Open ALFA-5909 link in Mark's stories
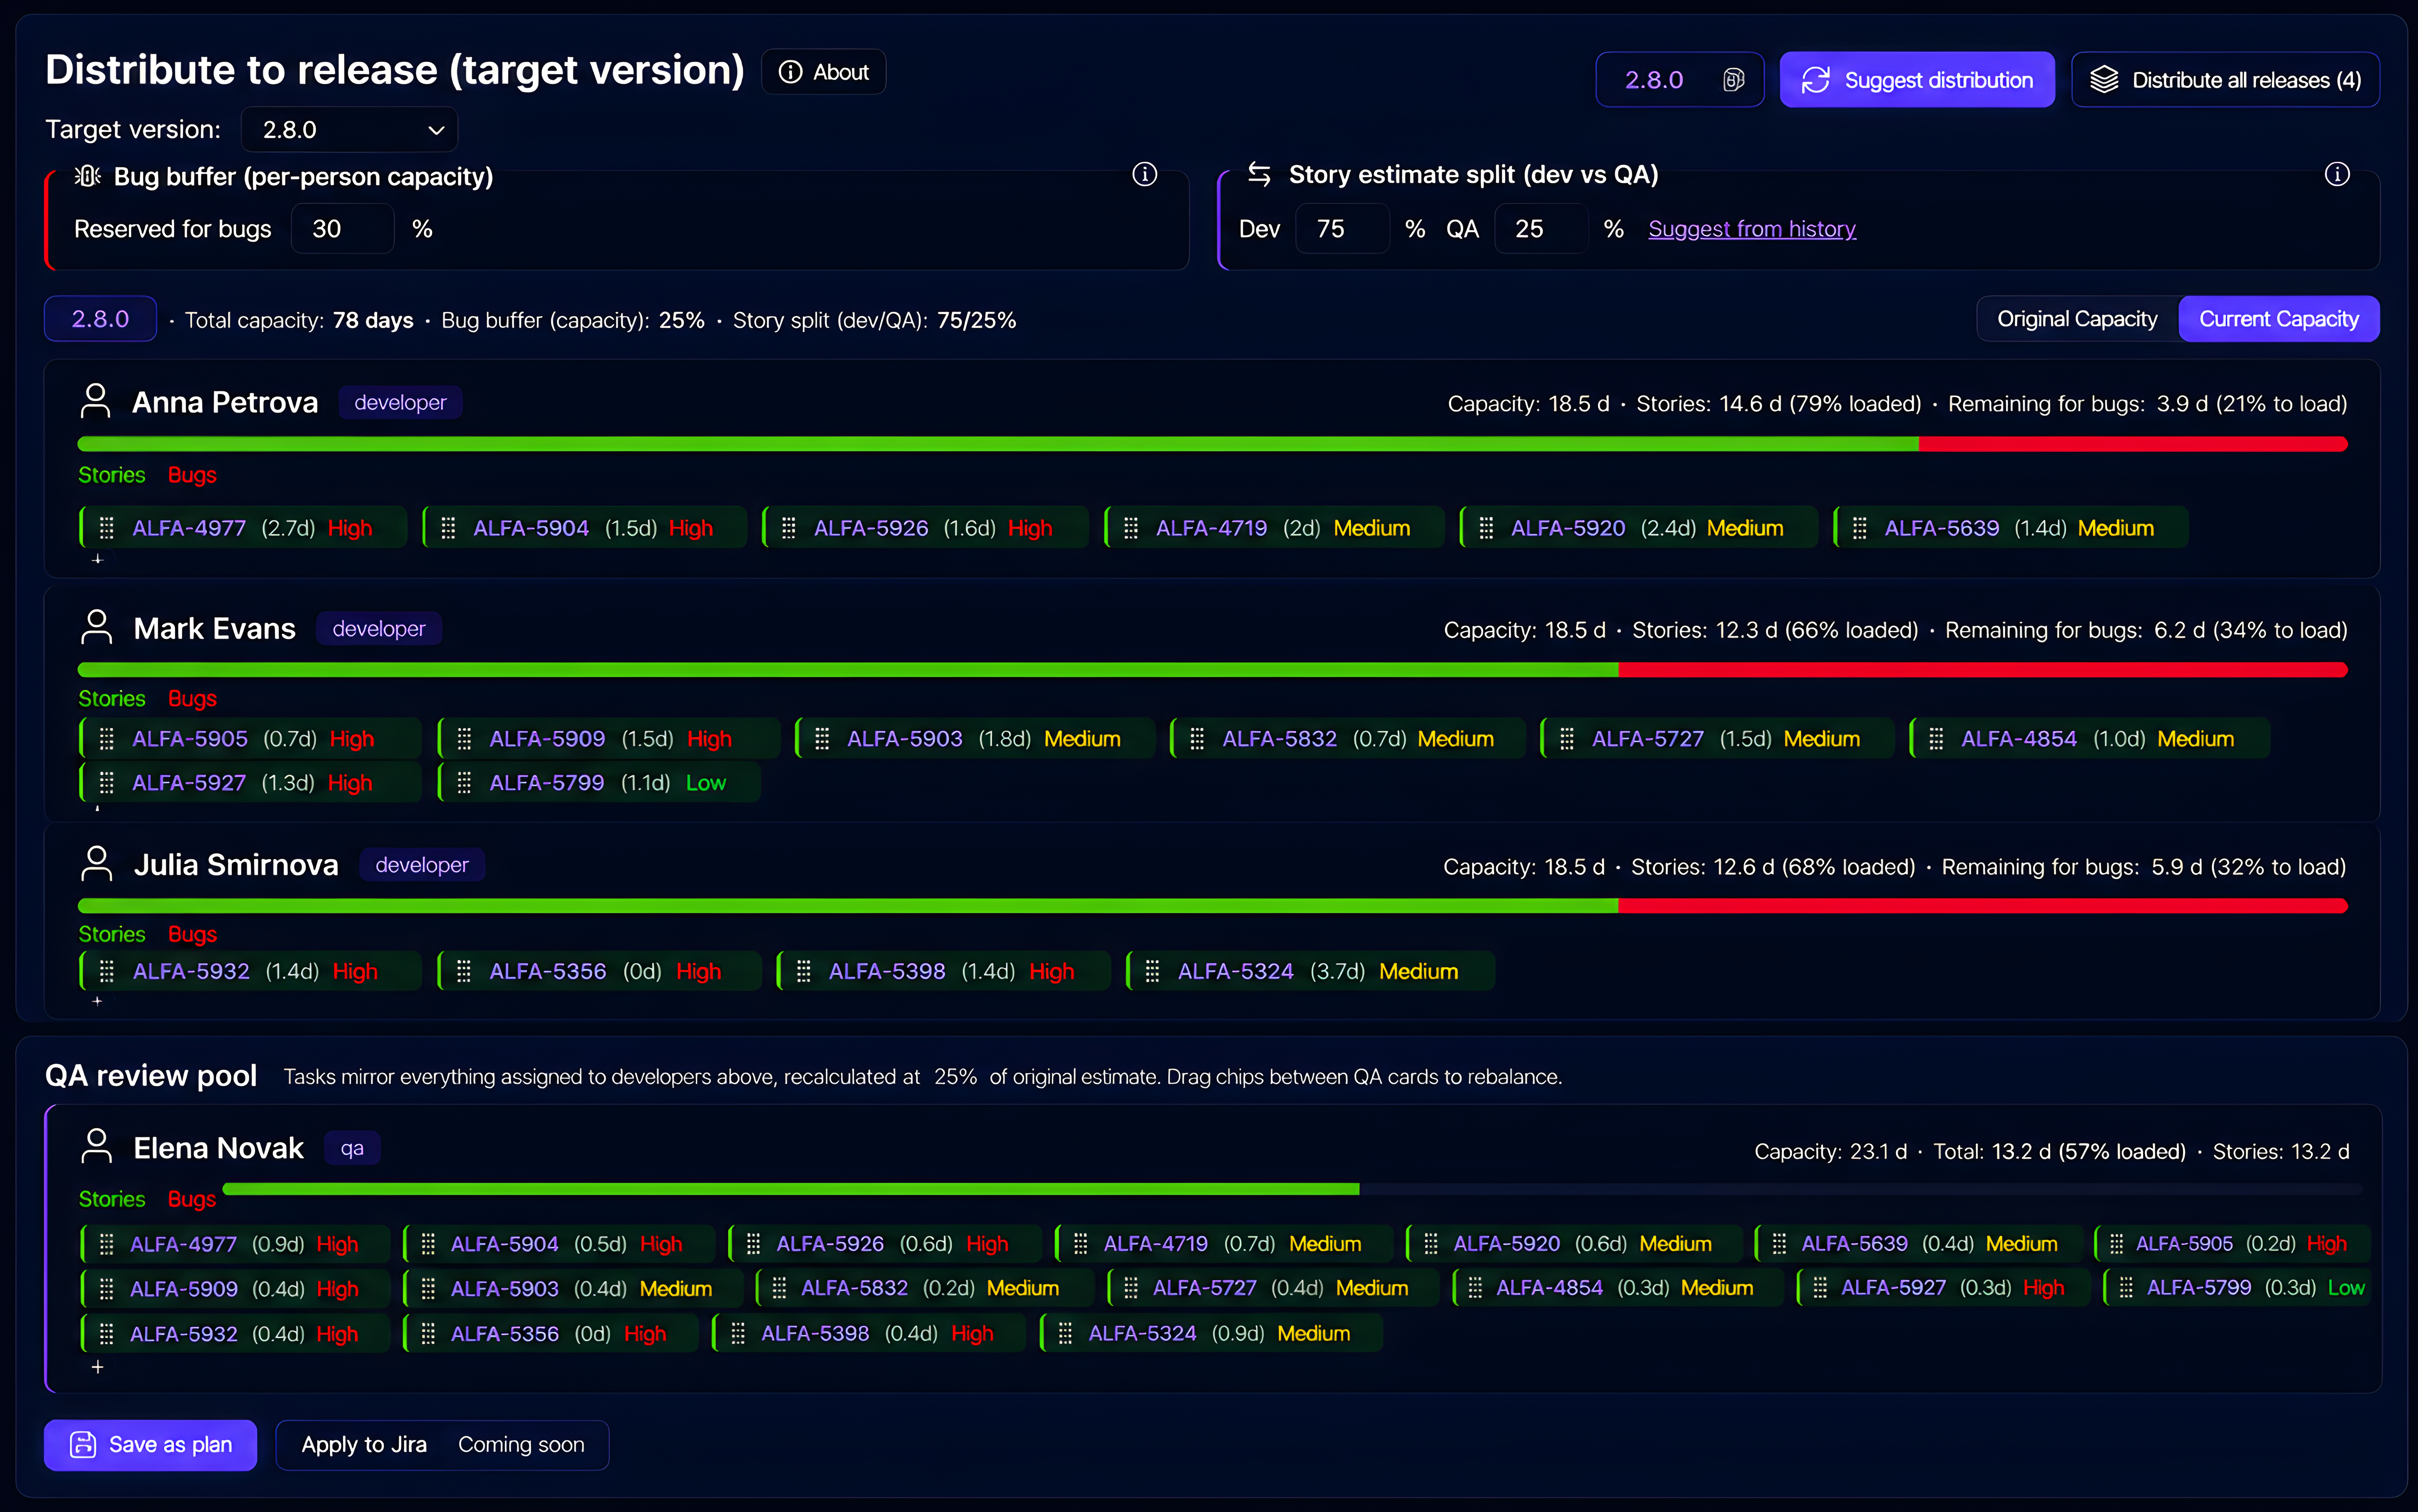2418x1512 pixels. [x=547, y=739]
